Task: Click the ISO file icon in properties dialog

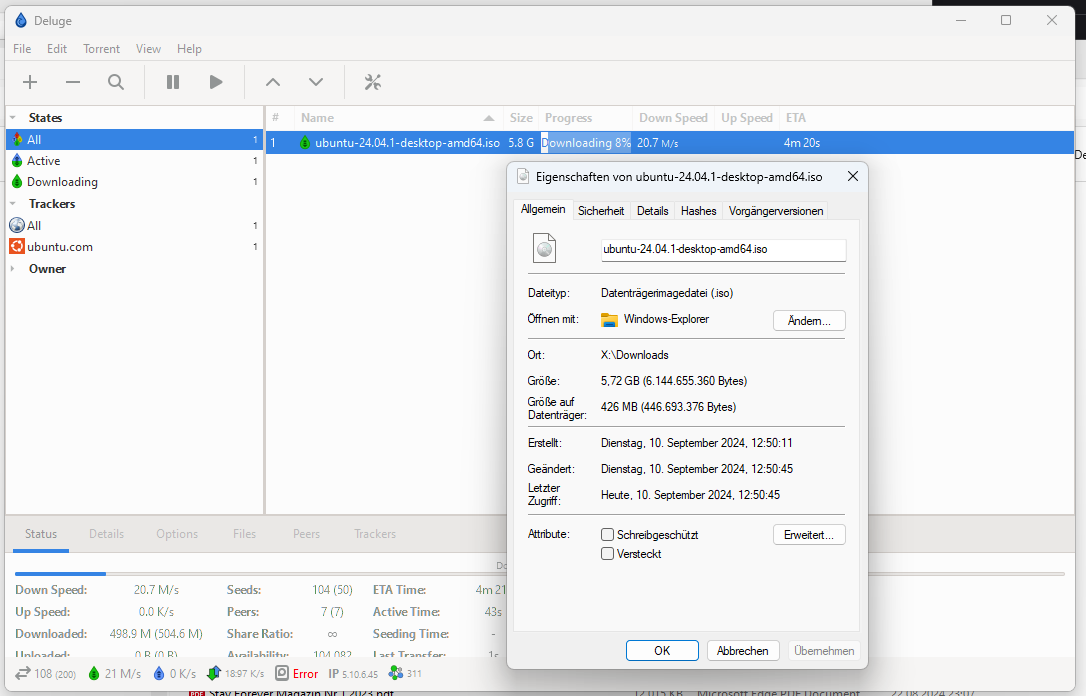Action: pos(544,248)
